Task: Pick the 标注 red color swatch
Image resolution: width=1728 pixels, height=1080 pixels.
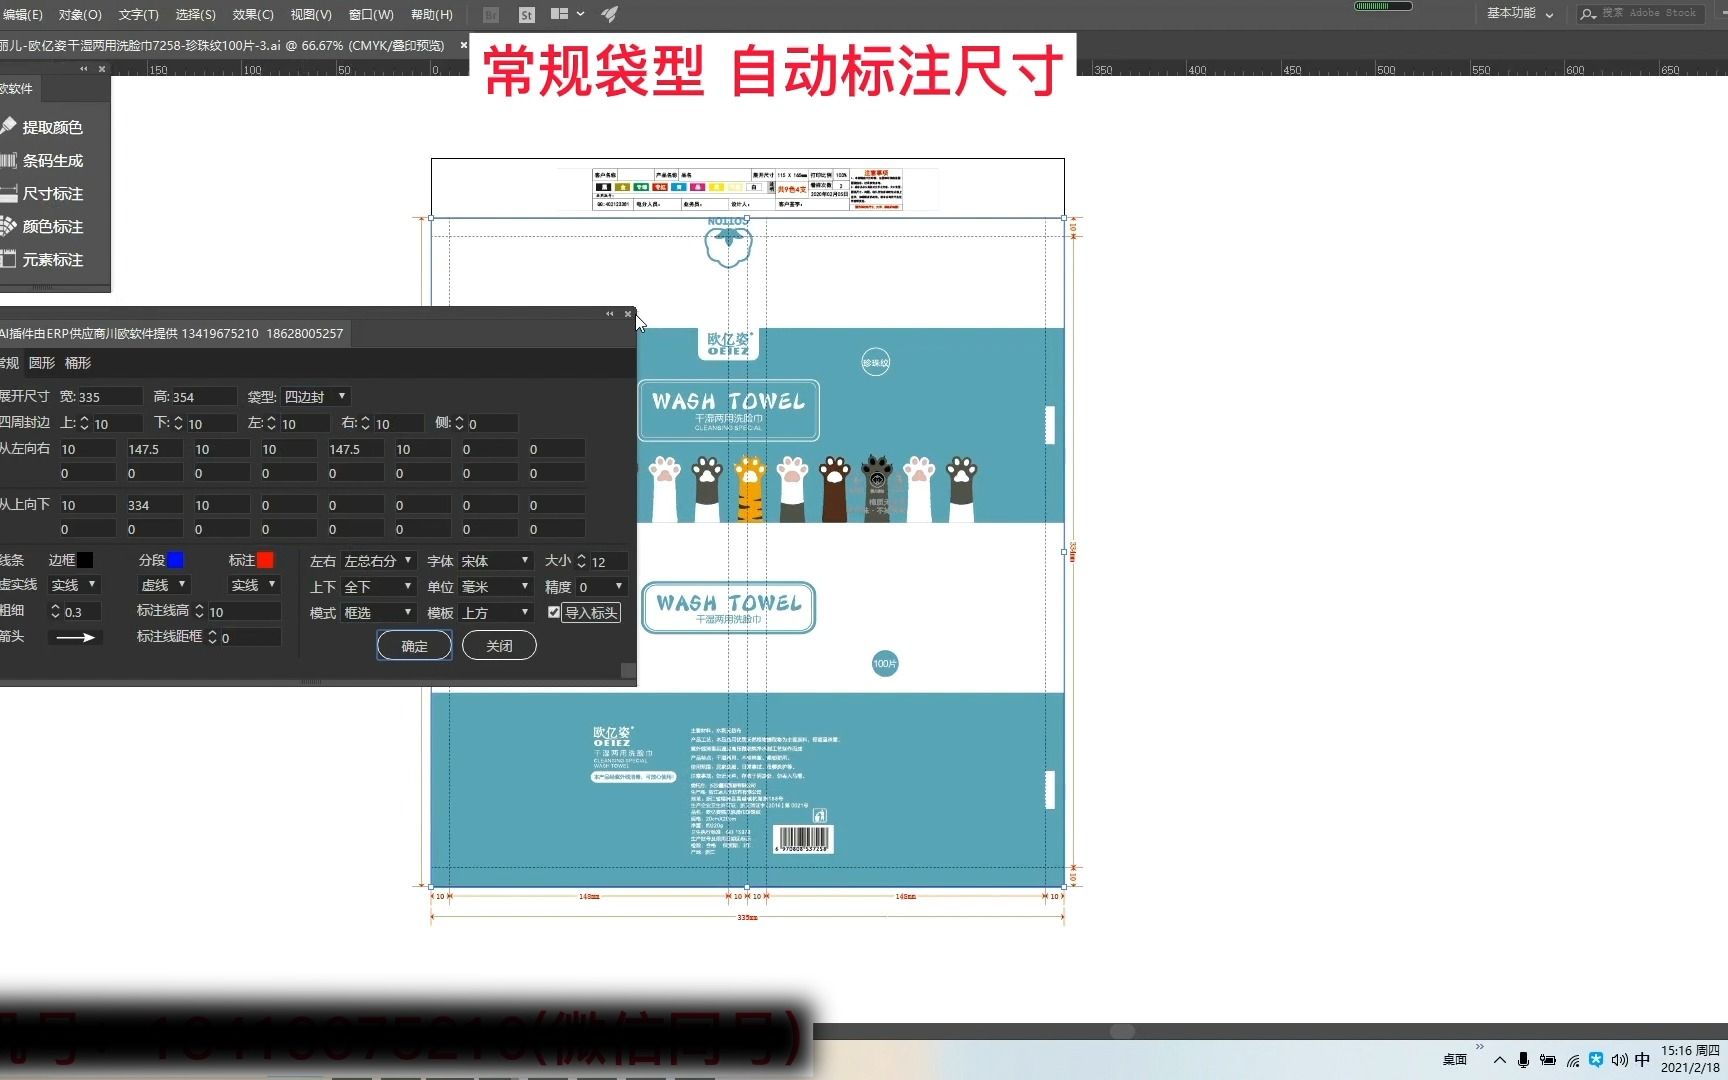Action: [265, 560]
